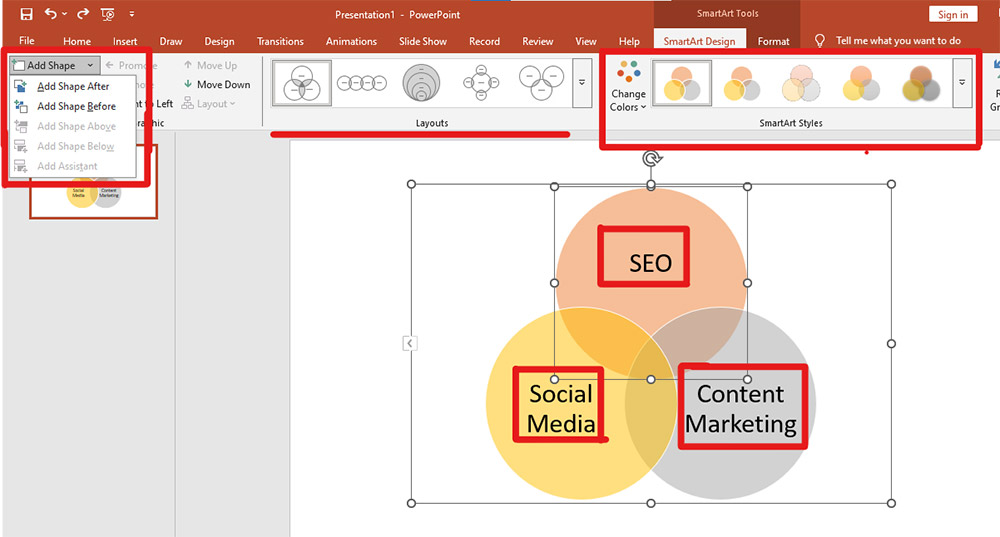The image size is (1000, 537).
Task: Click the top-left SmartArt frame handle
Action: [x=411, y=184]
